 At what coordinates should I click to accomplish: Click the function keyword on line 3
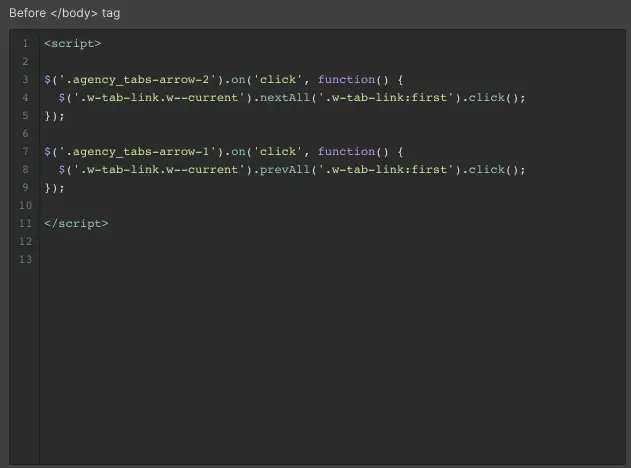click(x=346, y=80)
